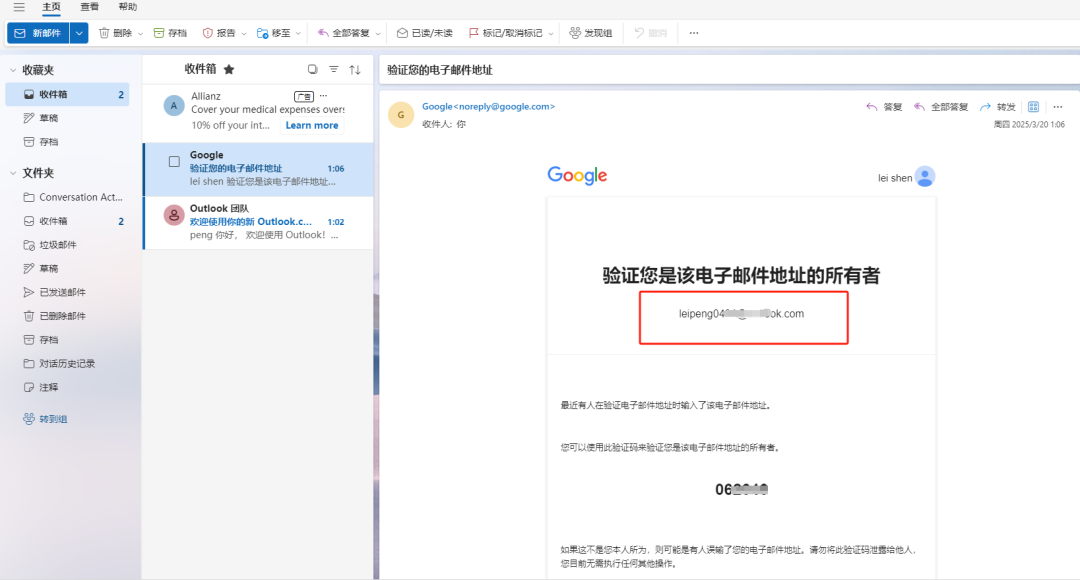Open the Outlook 团队 welcome message
1080x580 pixels.
click(258, 222)
